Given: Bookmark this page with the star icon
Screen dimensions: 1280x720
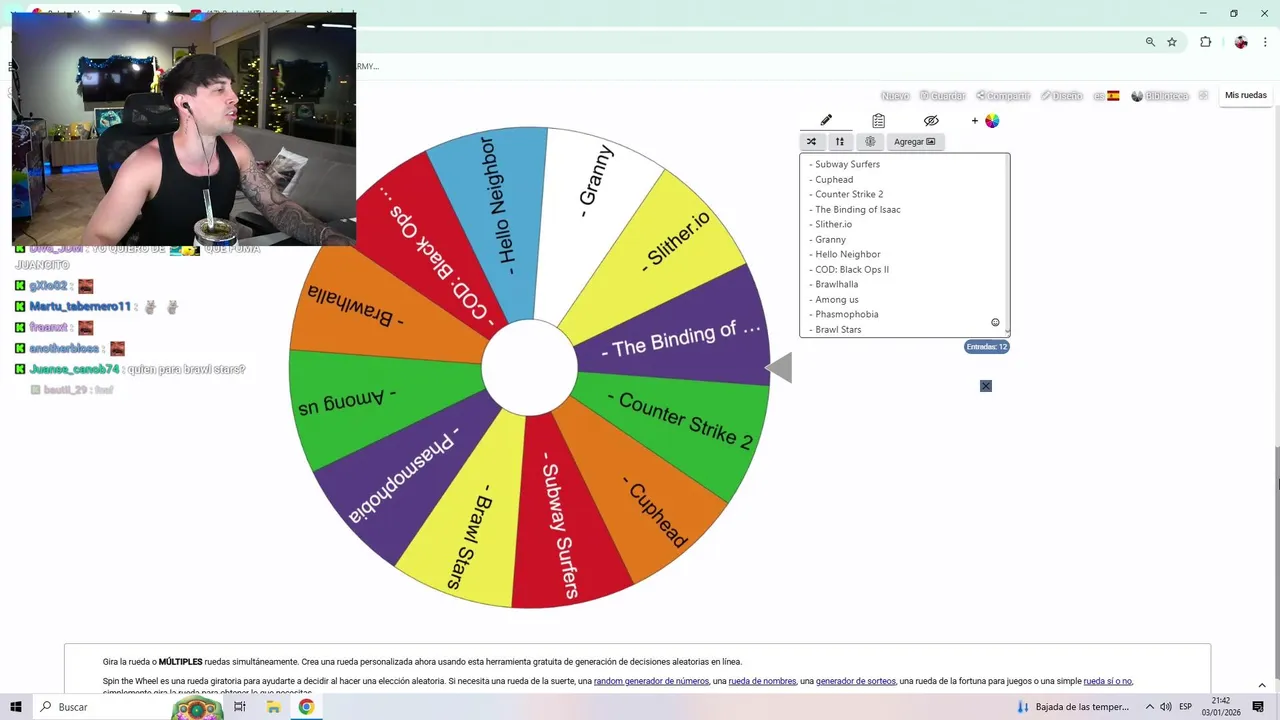Looking at the screenshot, I should pyautogui.click(x=1172, y=42).
